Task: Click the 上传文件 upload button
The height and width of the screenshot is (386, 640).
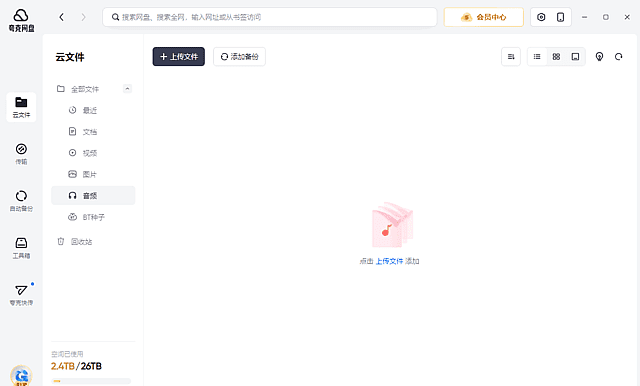Action: pos(179,57)
